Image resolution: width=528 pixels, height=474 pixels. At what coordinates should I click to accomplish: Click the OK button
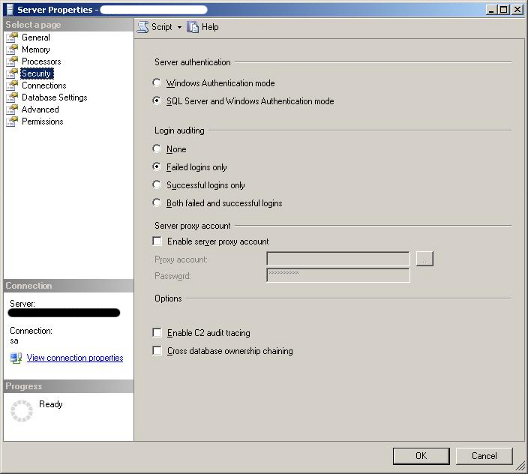click(421, 456)
